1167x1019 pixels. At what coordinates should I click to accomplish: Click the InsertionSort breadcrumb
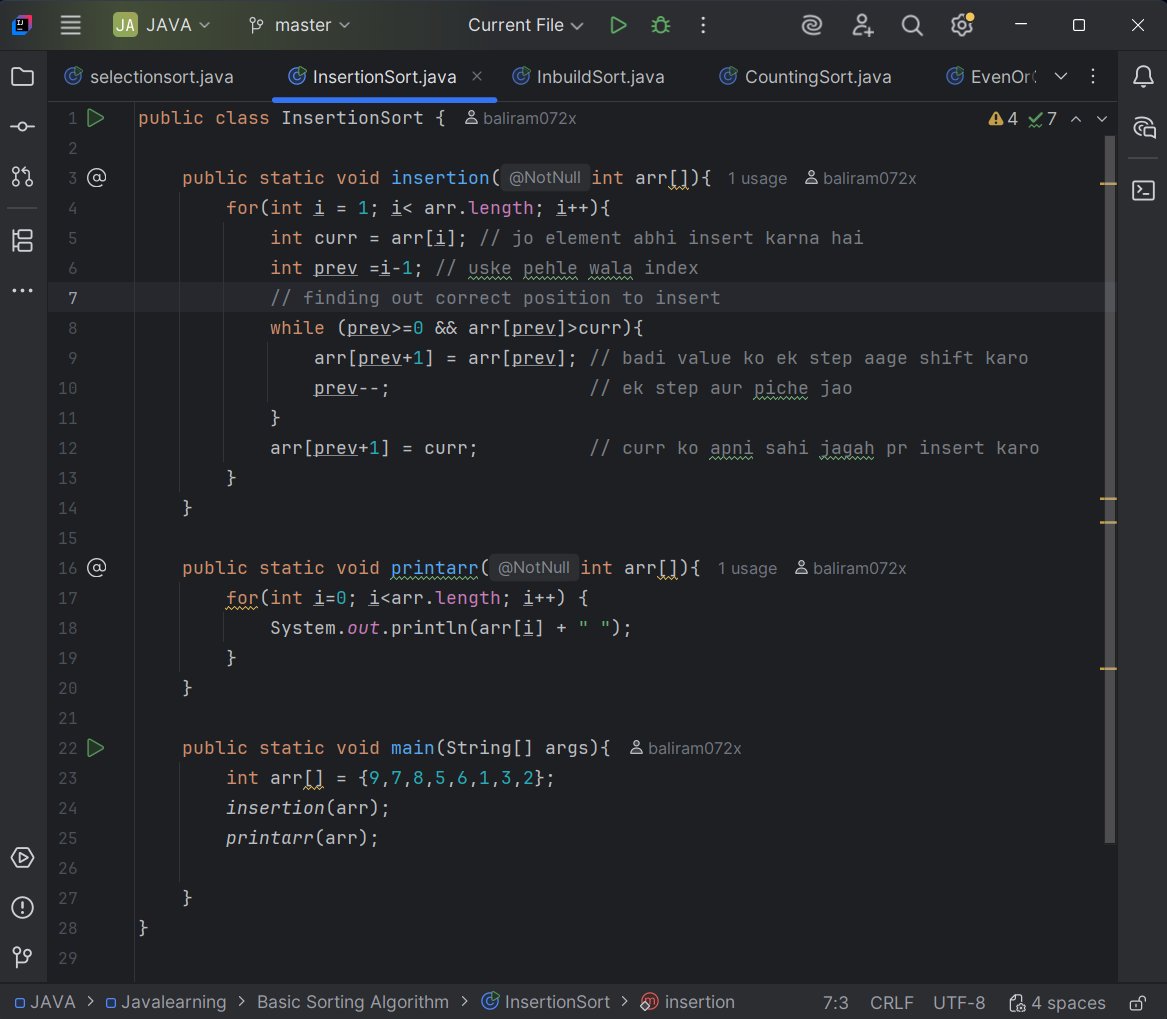[x=546, y=1002]
